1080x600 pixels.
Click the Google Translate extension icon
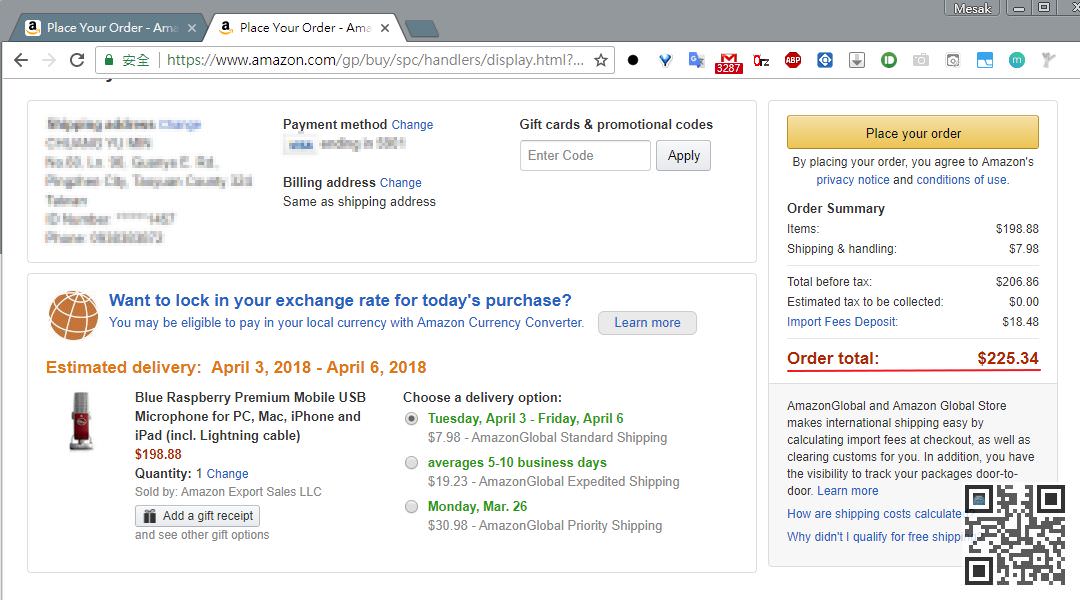click(697, 60)
